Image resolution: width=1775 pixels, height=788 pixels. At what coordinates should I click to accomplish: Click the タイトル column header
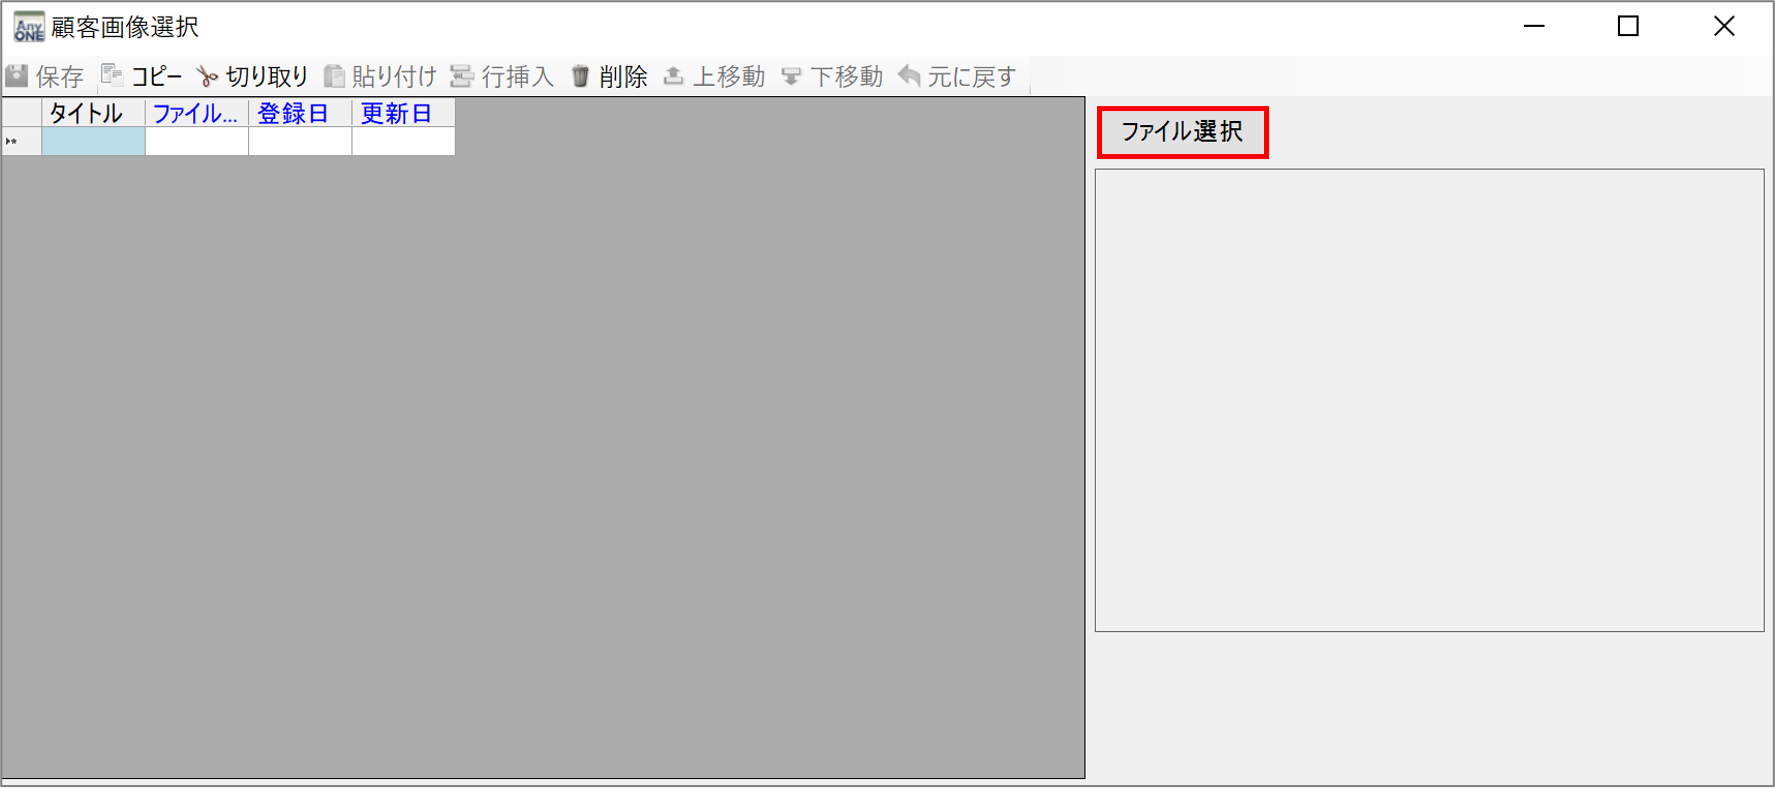click(x=93, y=113)
